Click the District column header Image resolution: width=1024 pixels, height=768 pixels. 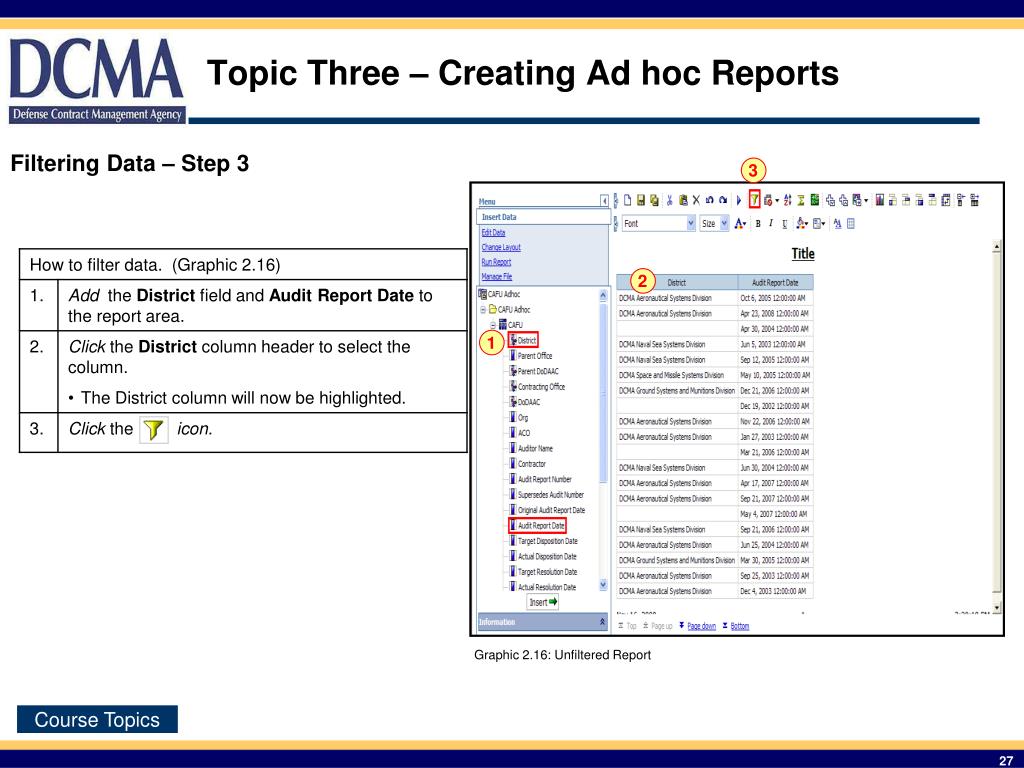click(x=677, y=283)
